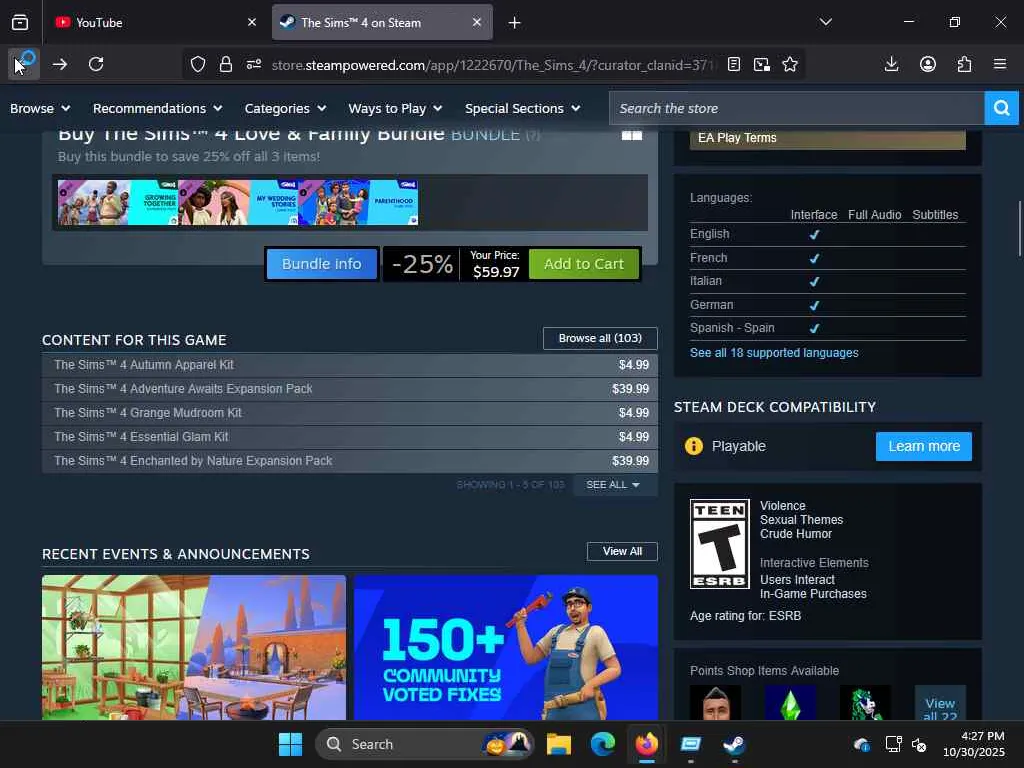This screenshot has height=768, width=1024.
Task: Open the clock showing 4:27 PM
Action: point(974,744)
